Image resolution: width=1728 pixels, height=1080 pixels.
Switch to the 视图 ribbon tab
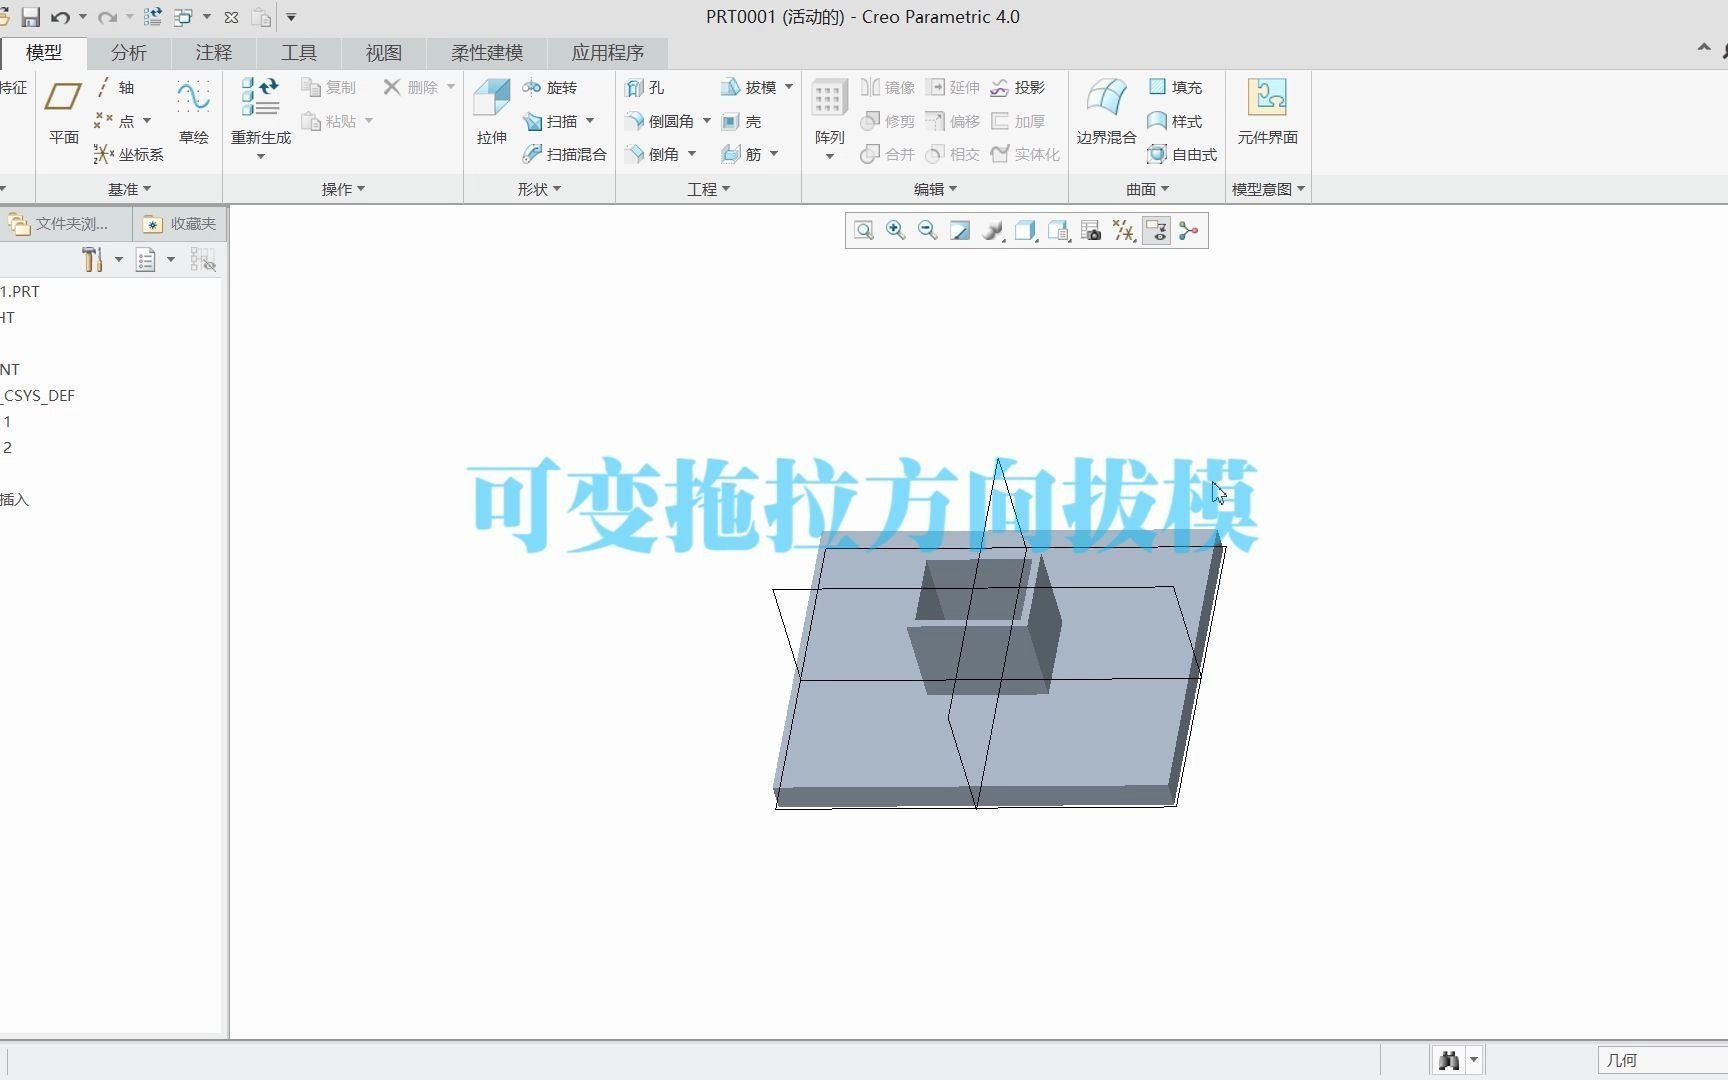383,53
